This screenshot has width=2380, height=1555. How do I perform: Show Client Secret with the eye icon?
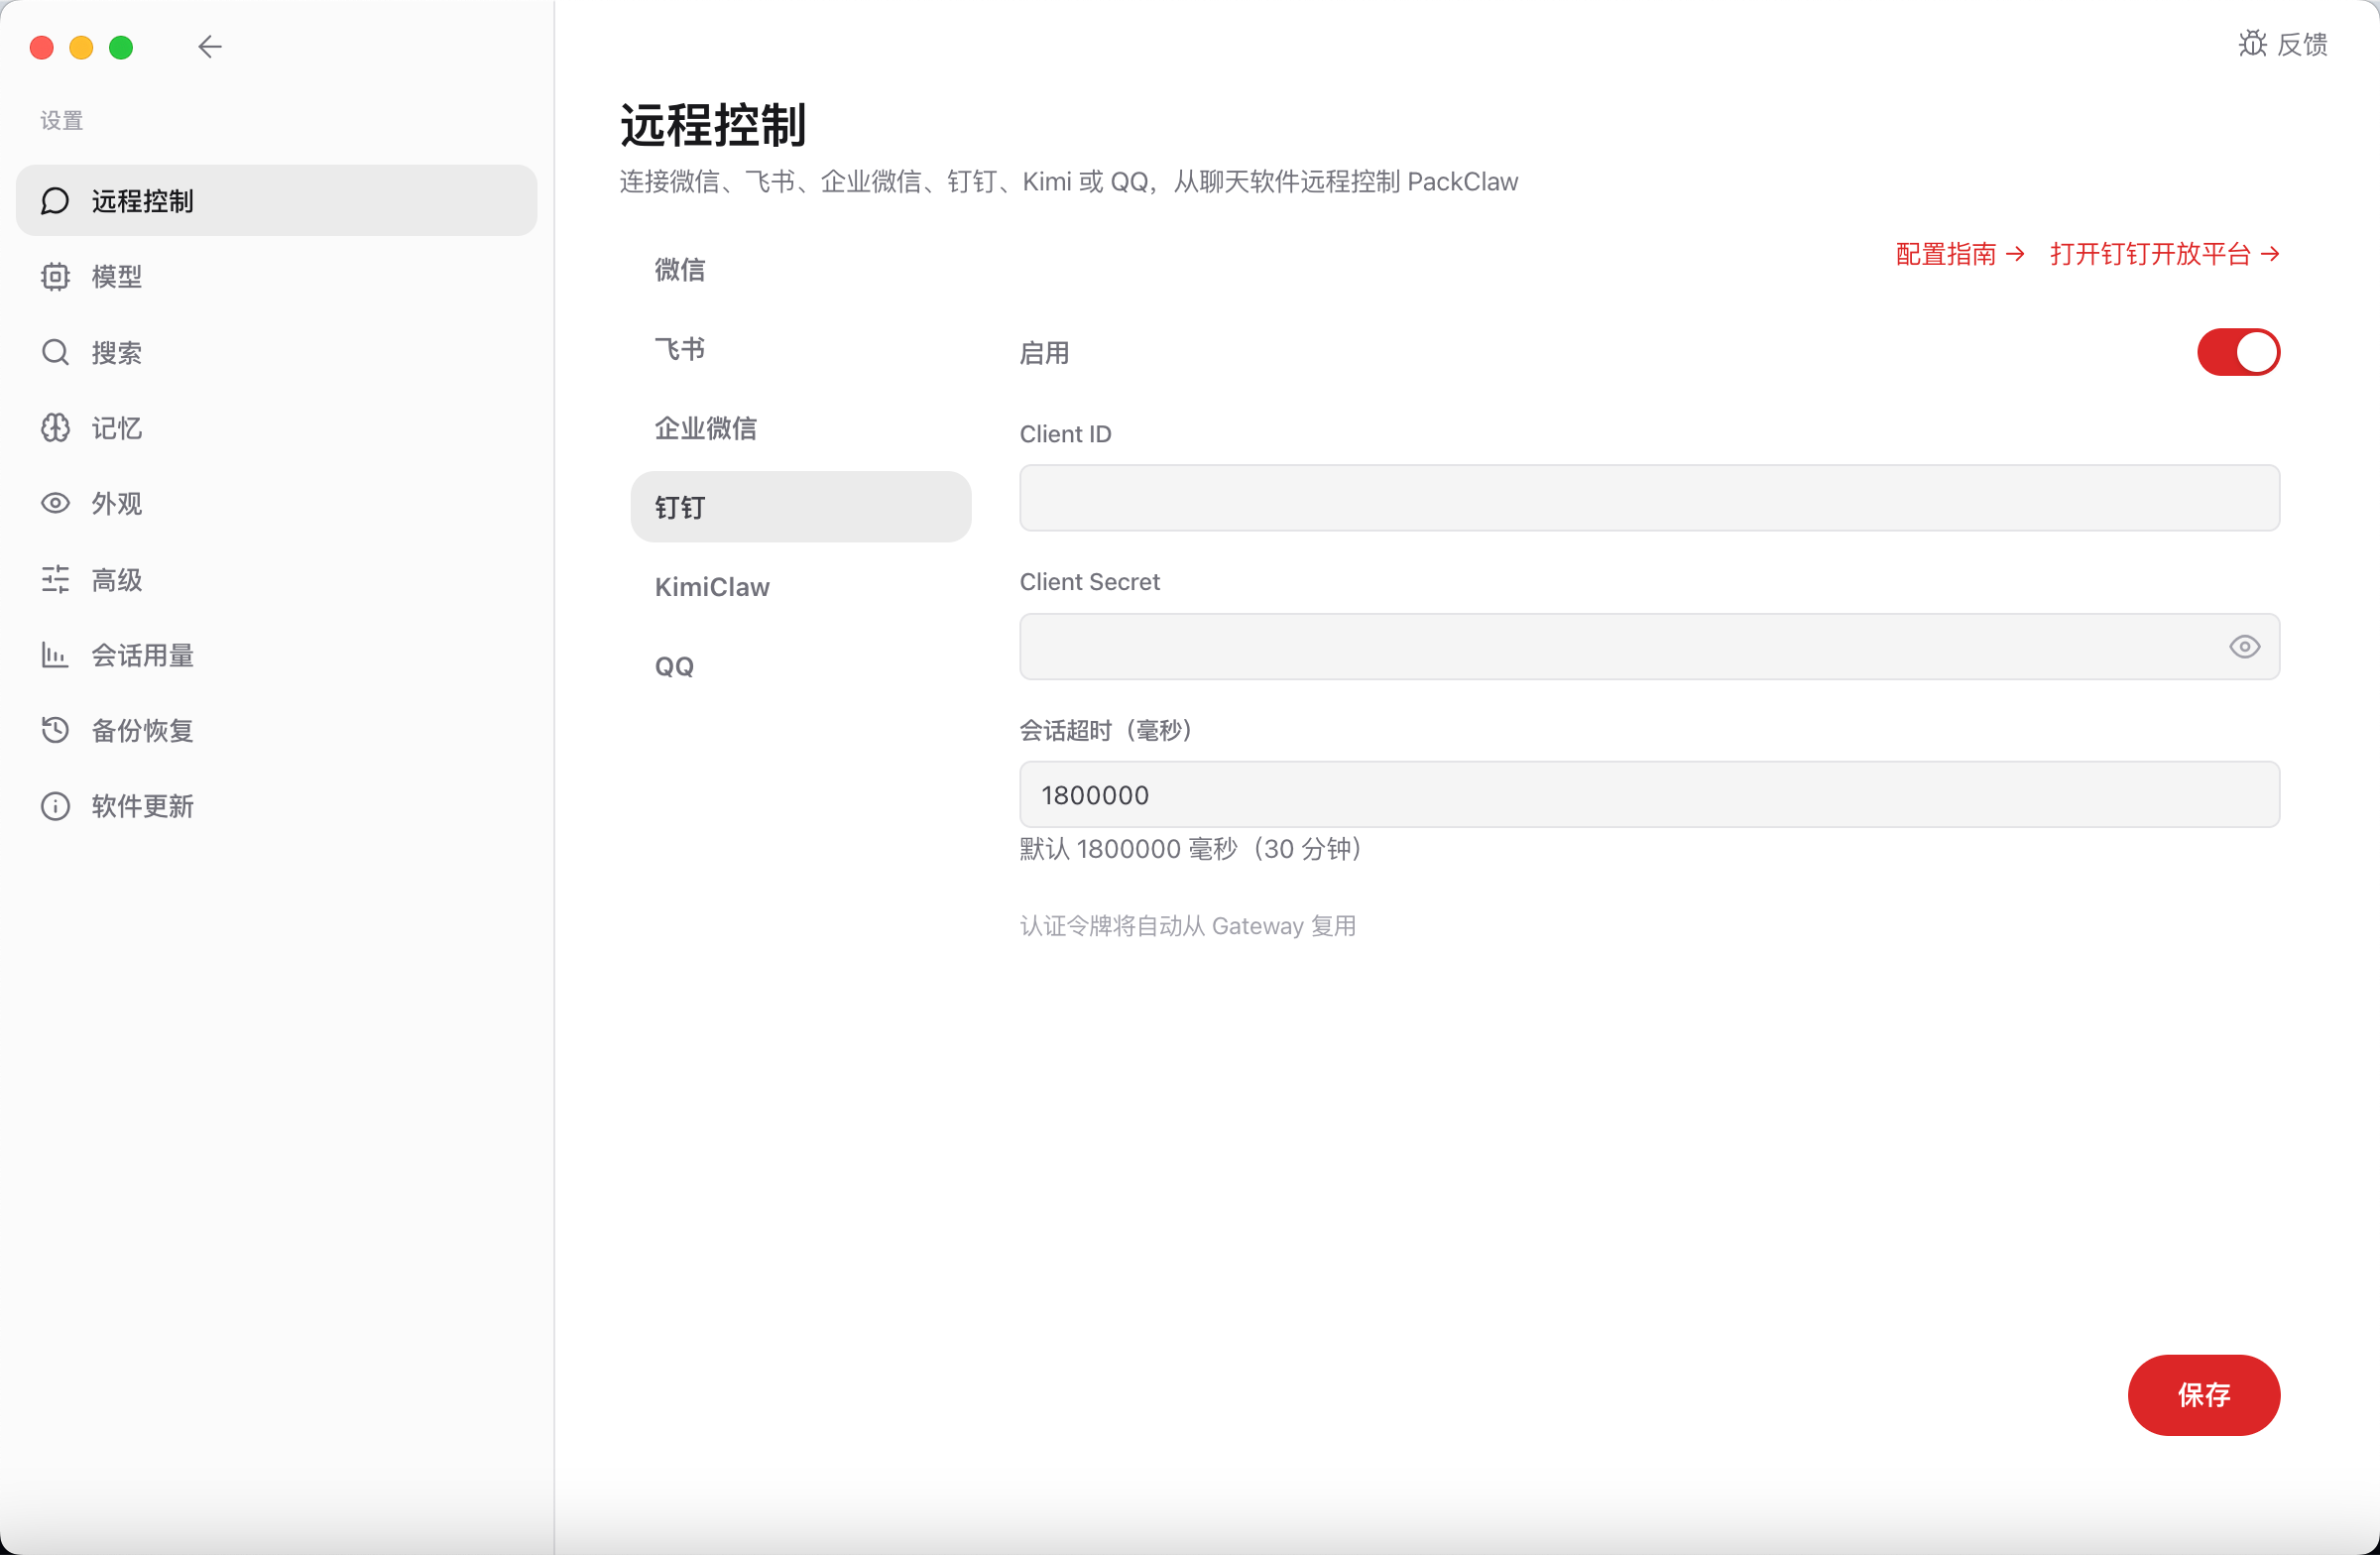(2244, 647)
